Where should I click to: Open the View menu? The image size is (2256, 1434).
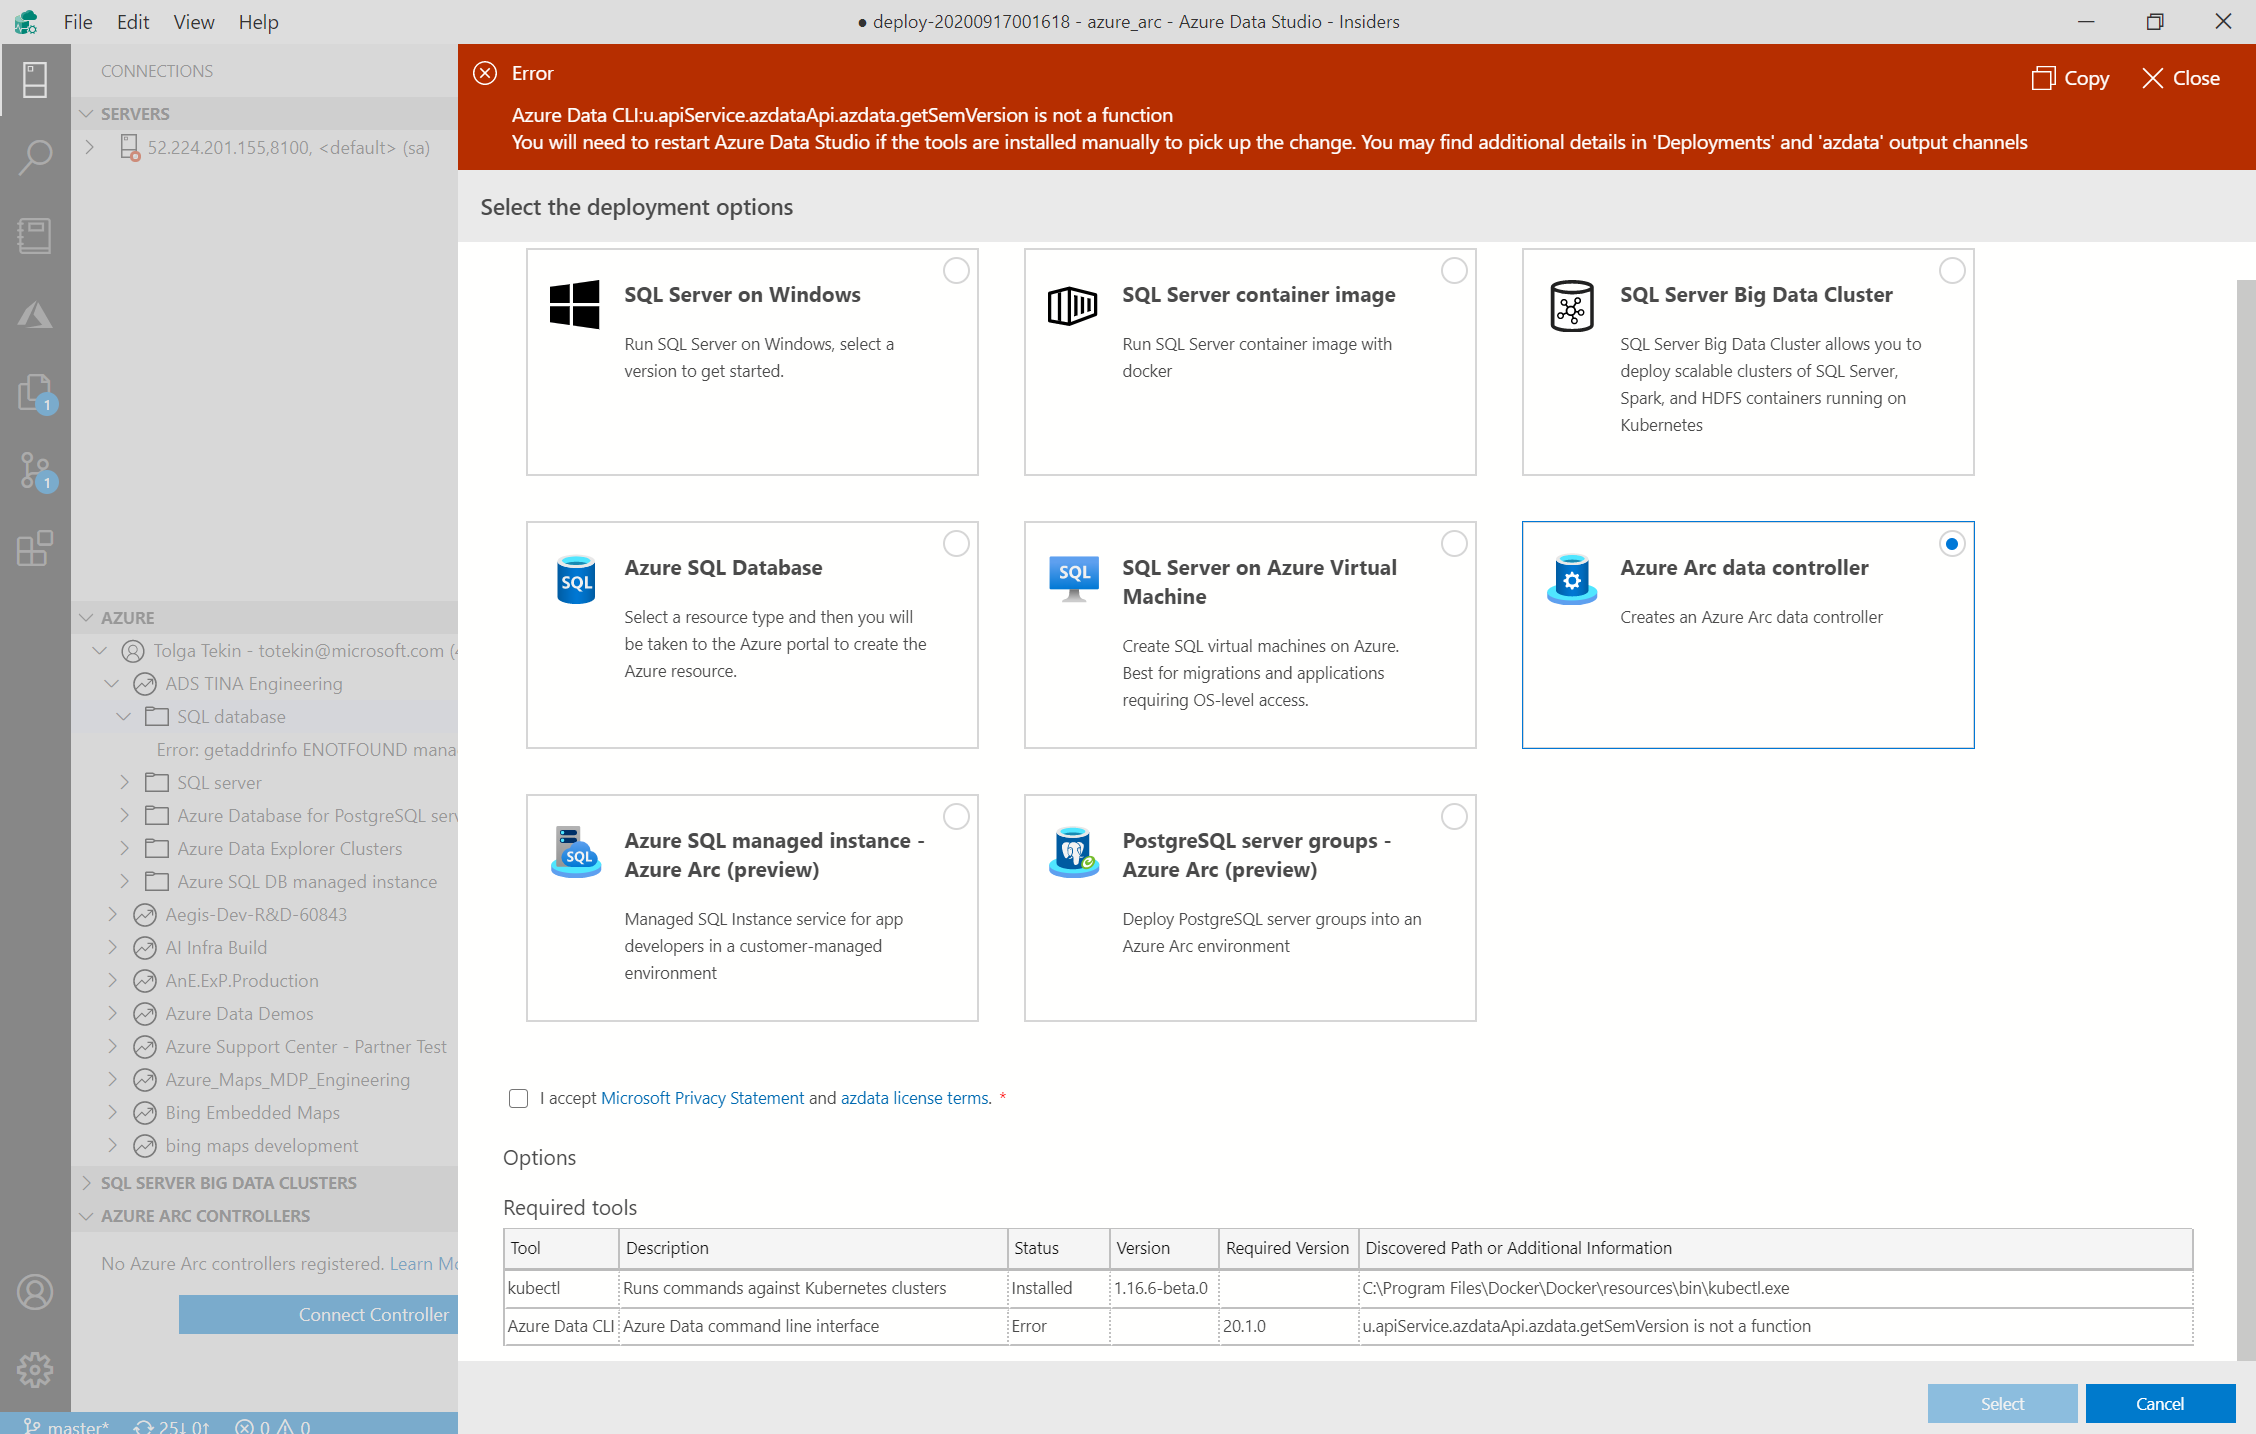point(194,22)
